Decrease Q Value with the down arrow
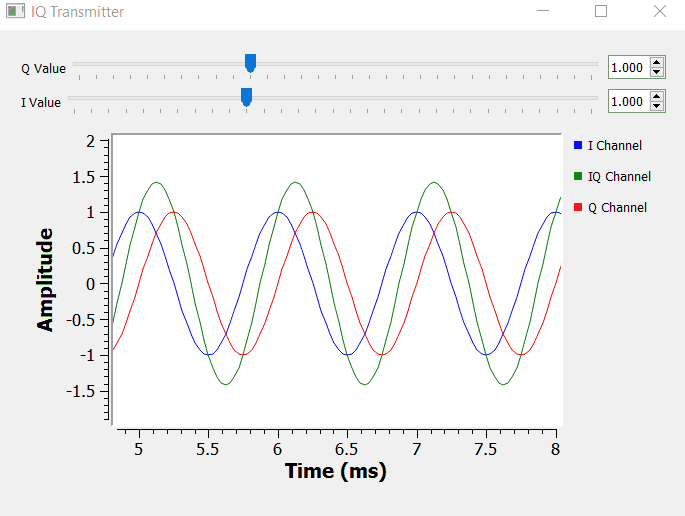 pos(656,72)
